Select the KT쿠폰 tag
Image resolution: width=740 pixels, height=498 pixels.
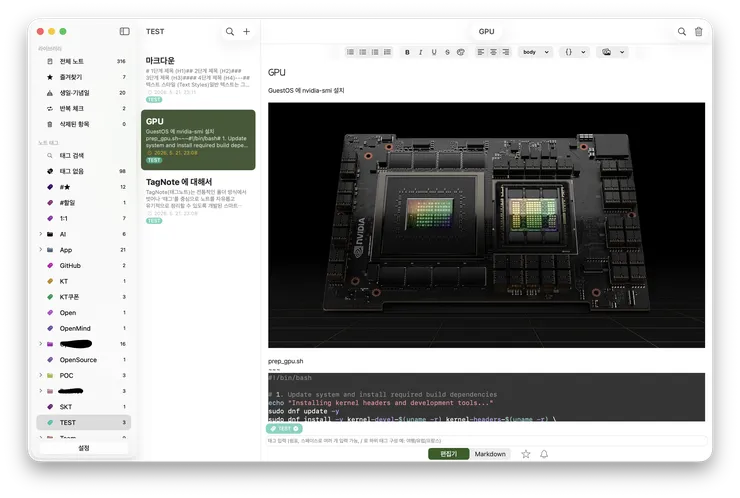84,297
